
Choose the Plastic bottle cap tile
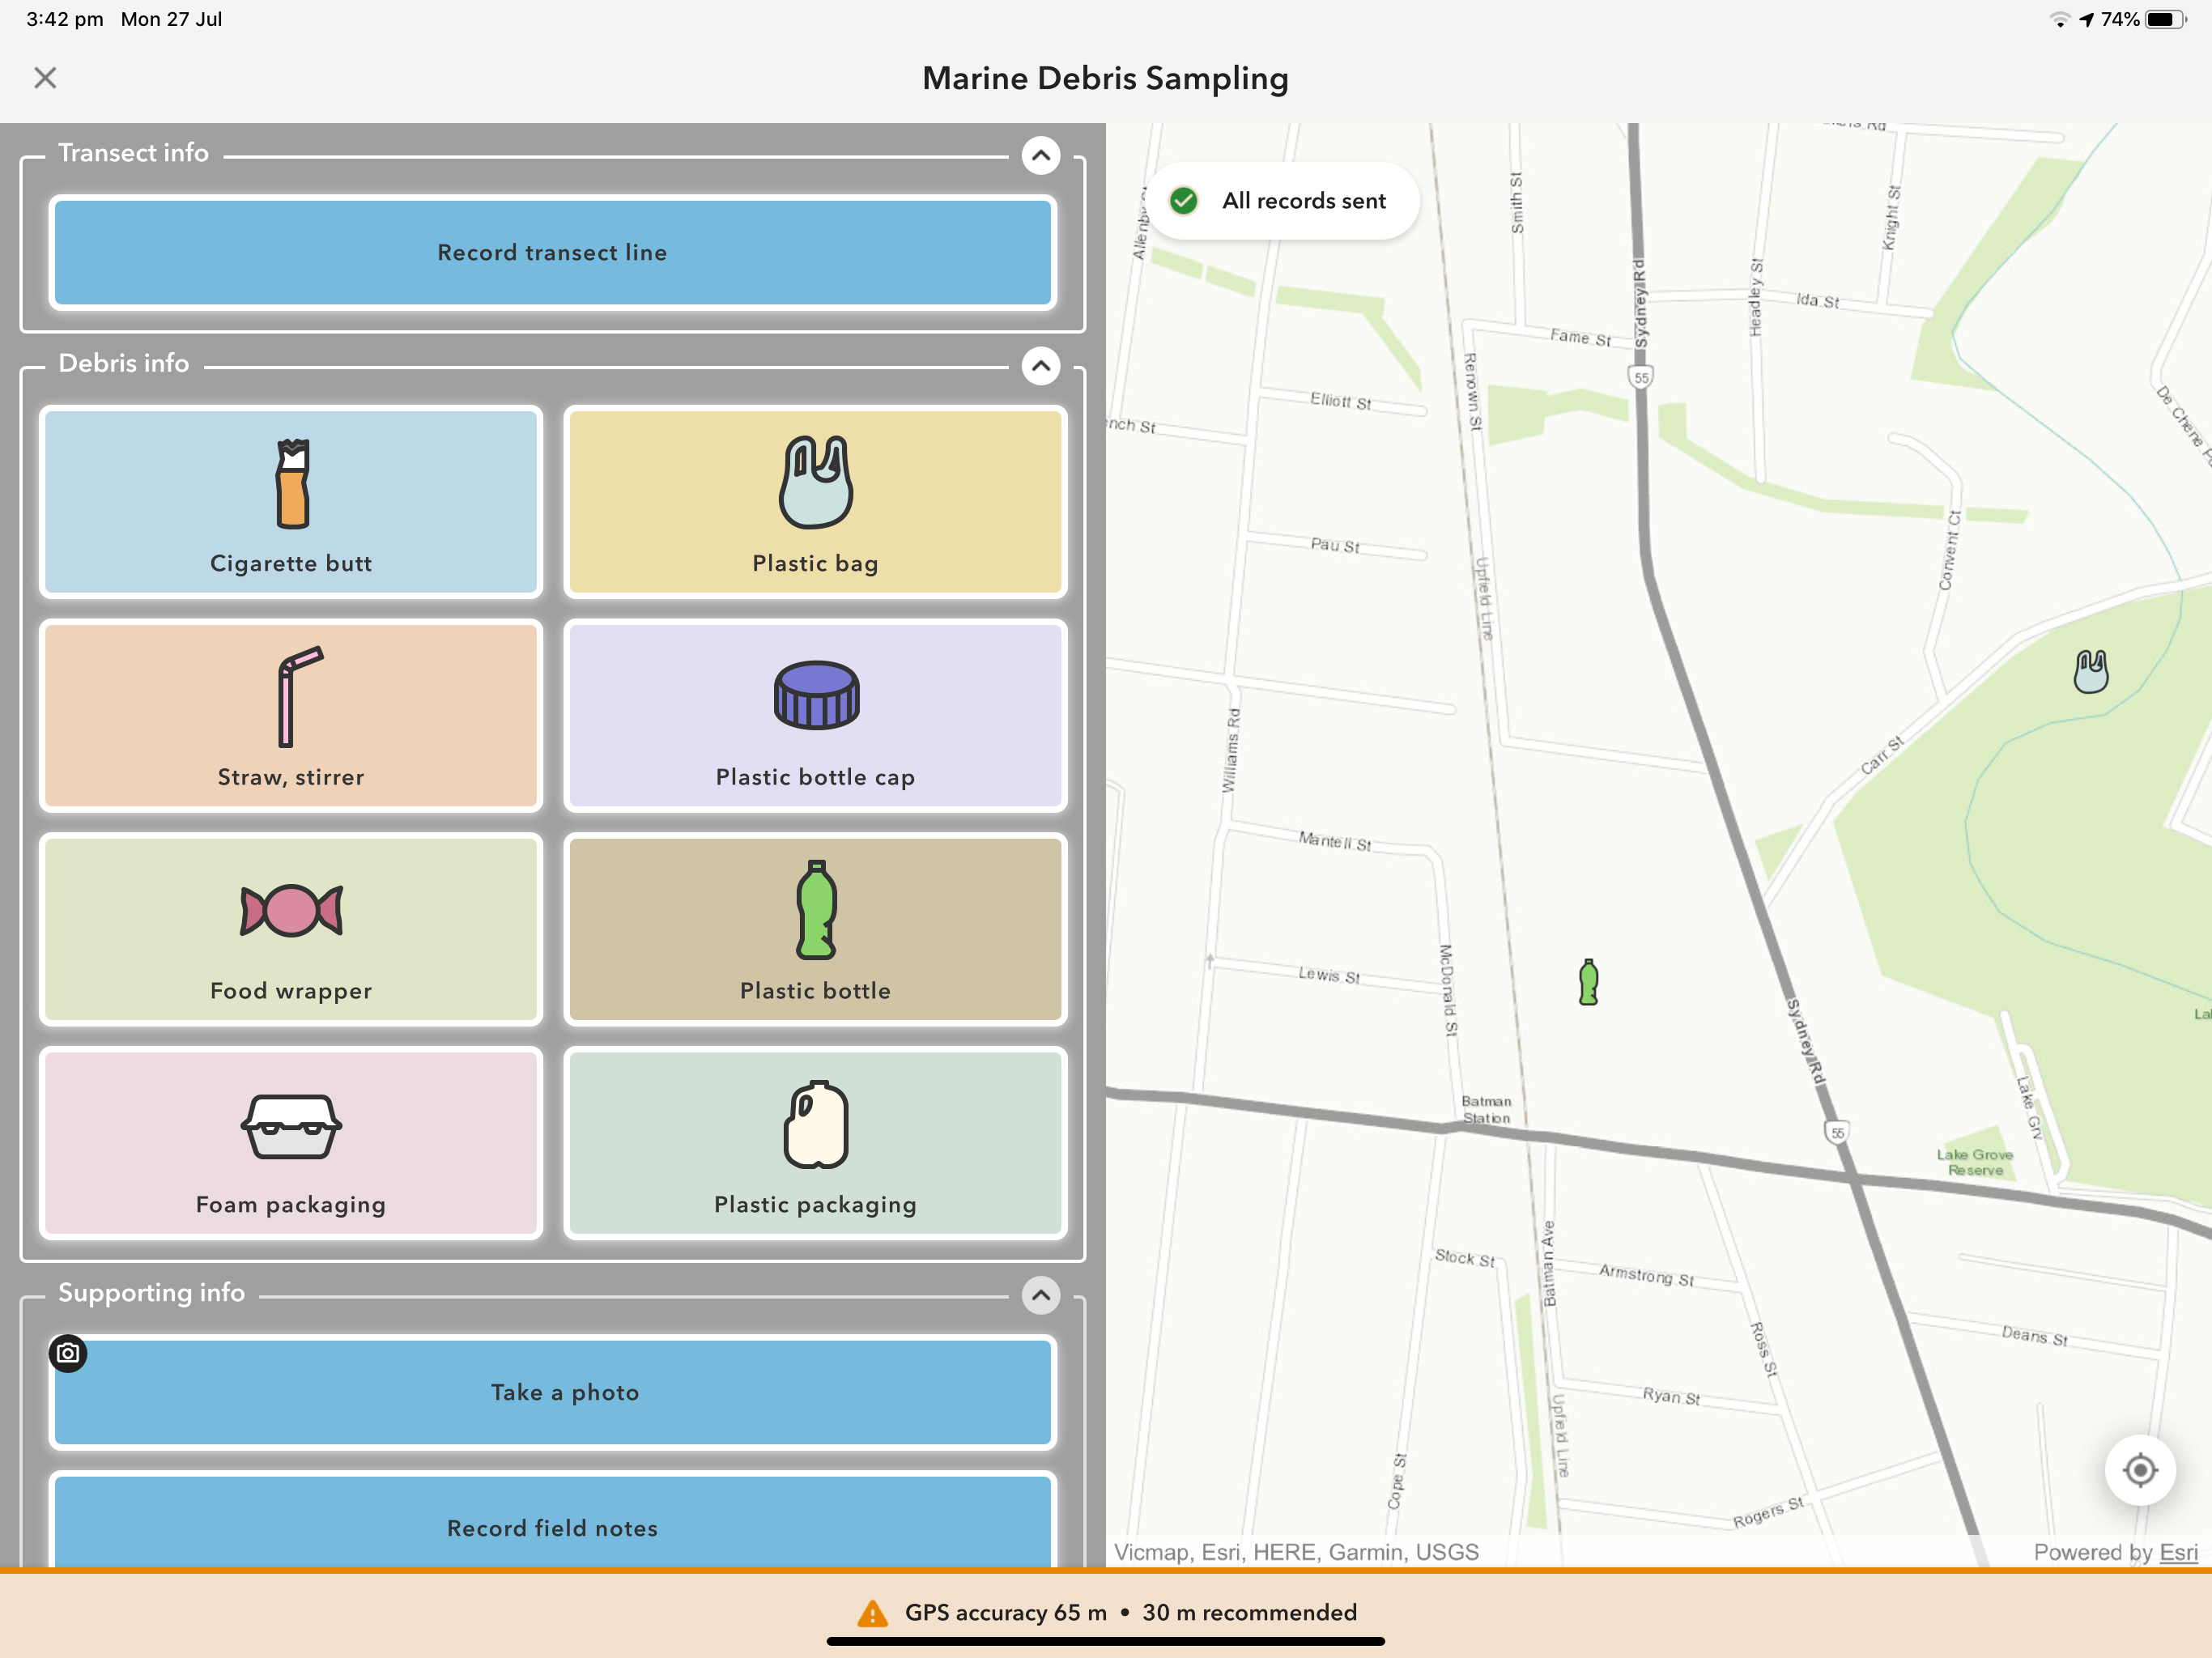[x=815, y=716]
